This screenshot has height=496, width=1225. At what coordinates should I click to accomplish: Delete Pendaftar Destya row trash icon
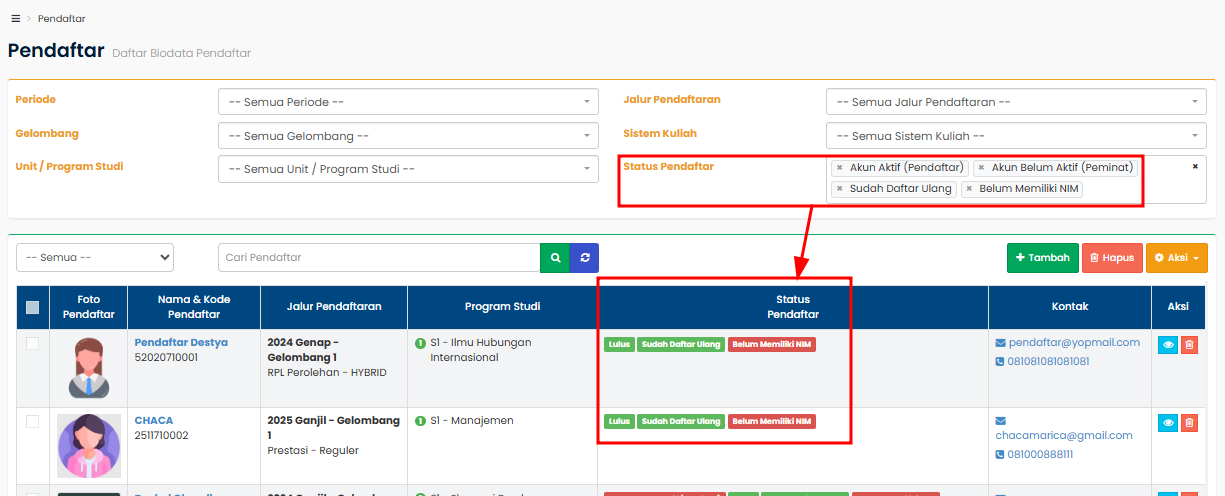coord(1189,345)
